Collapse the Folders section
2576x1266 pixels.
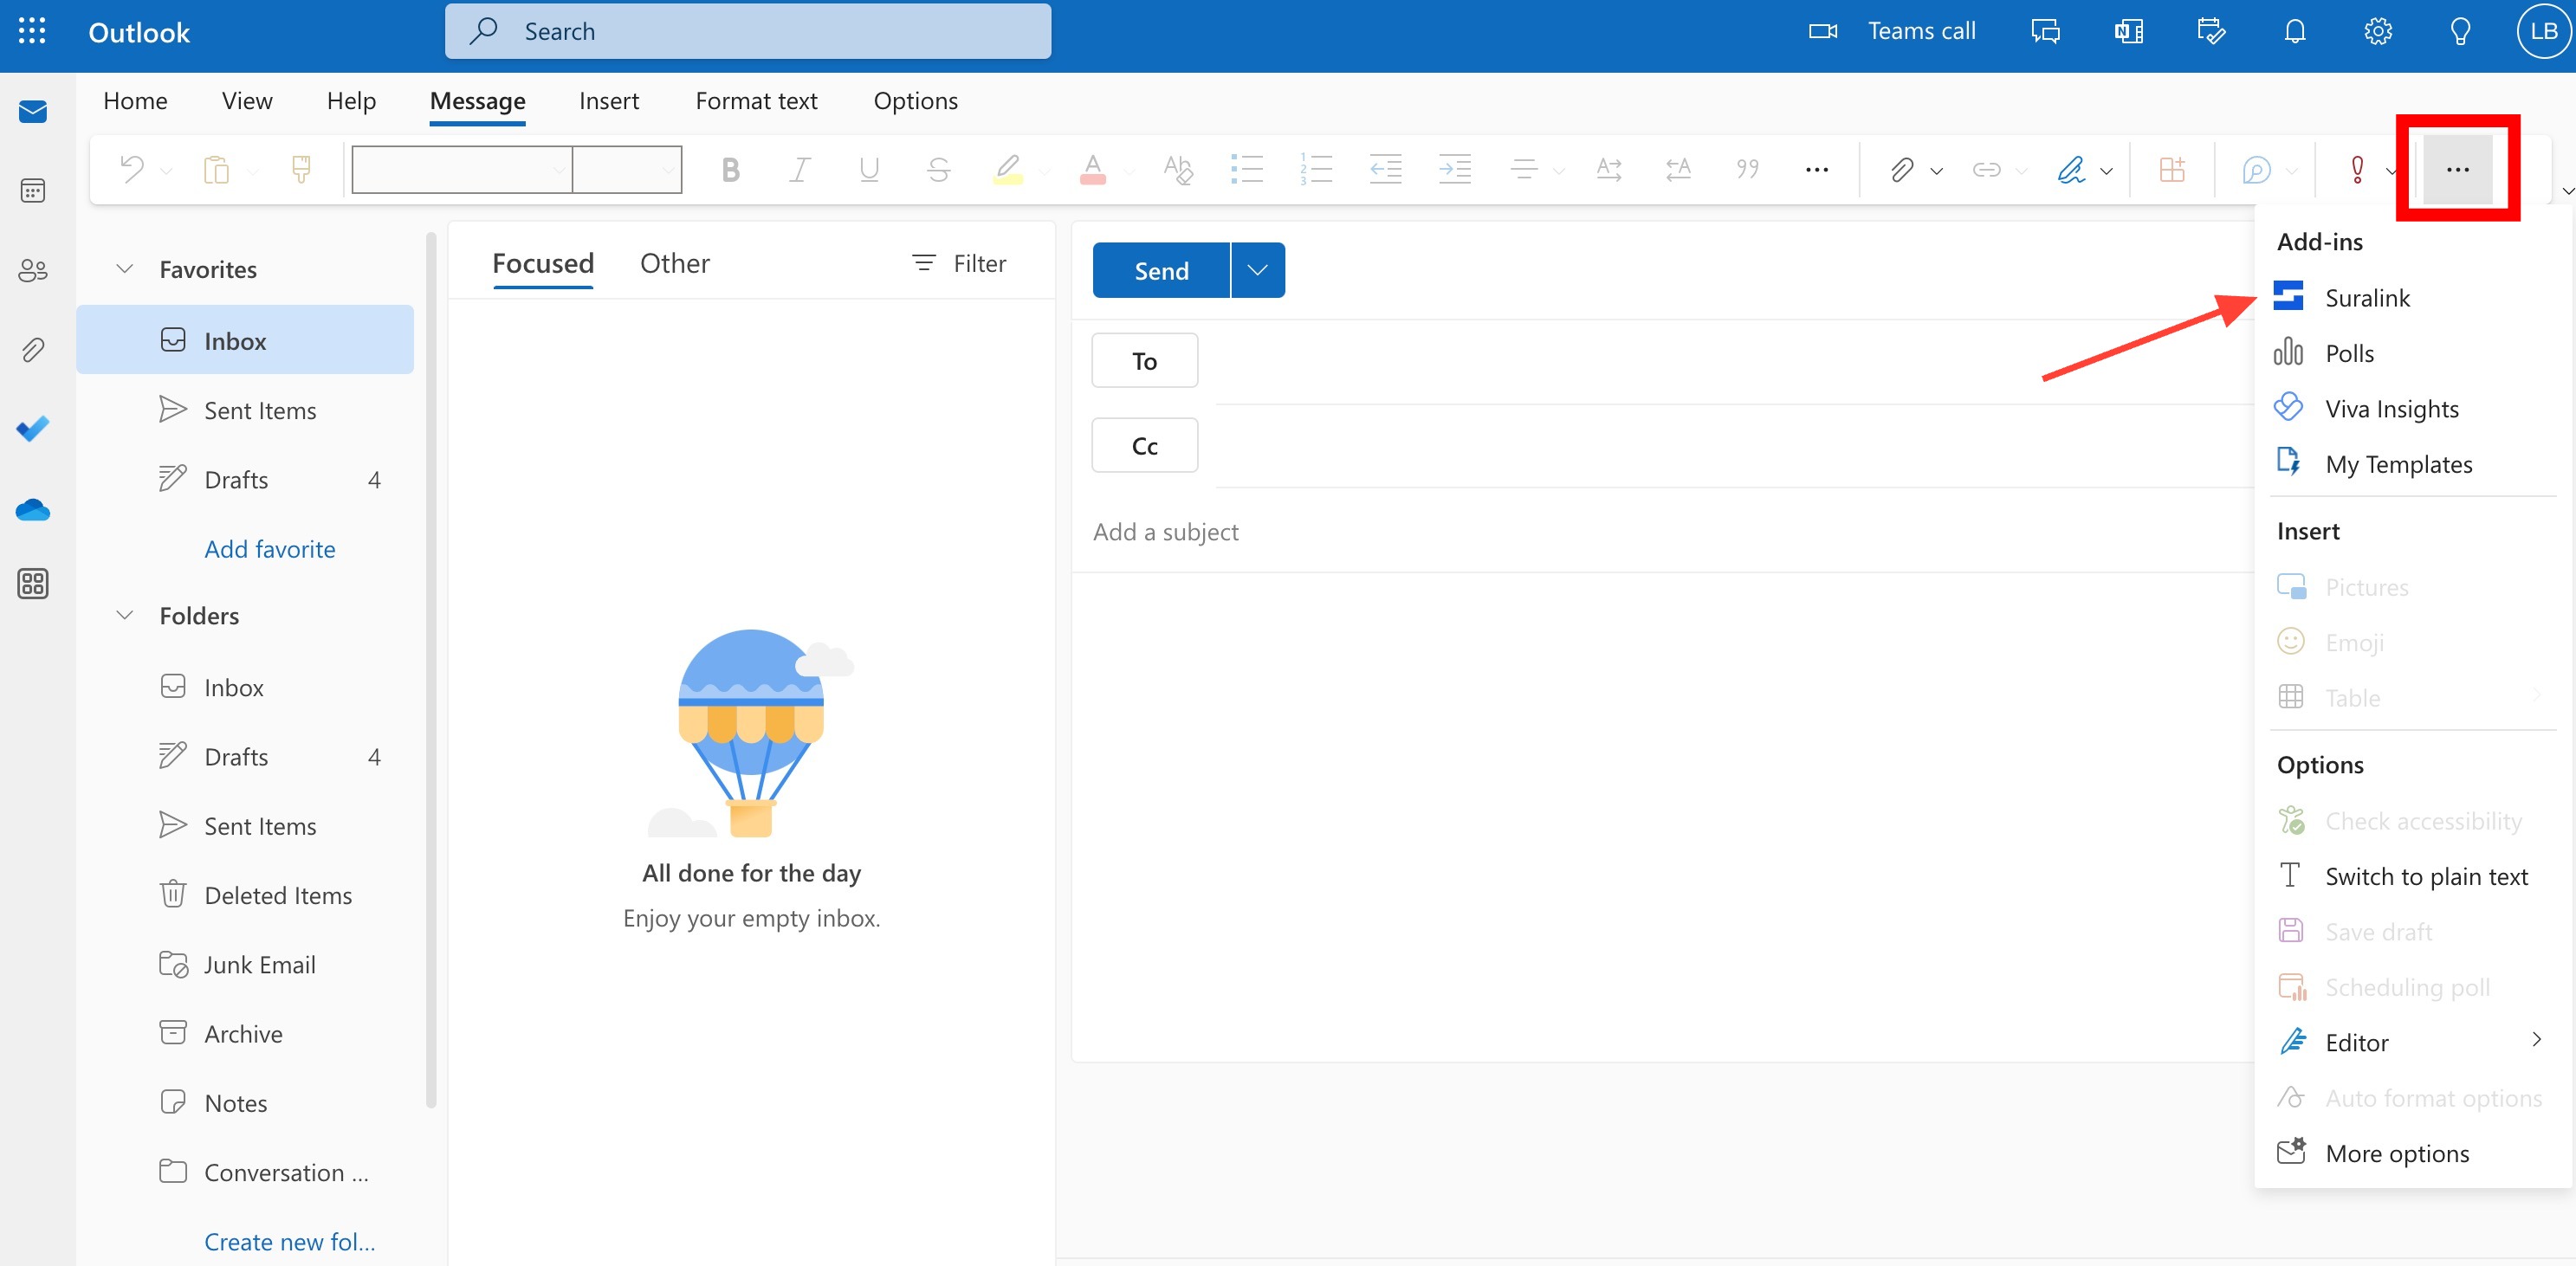(125, 615)
